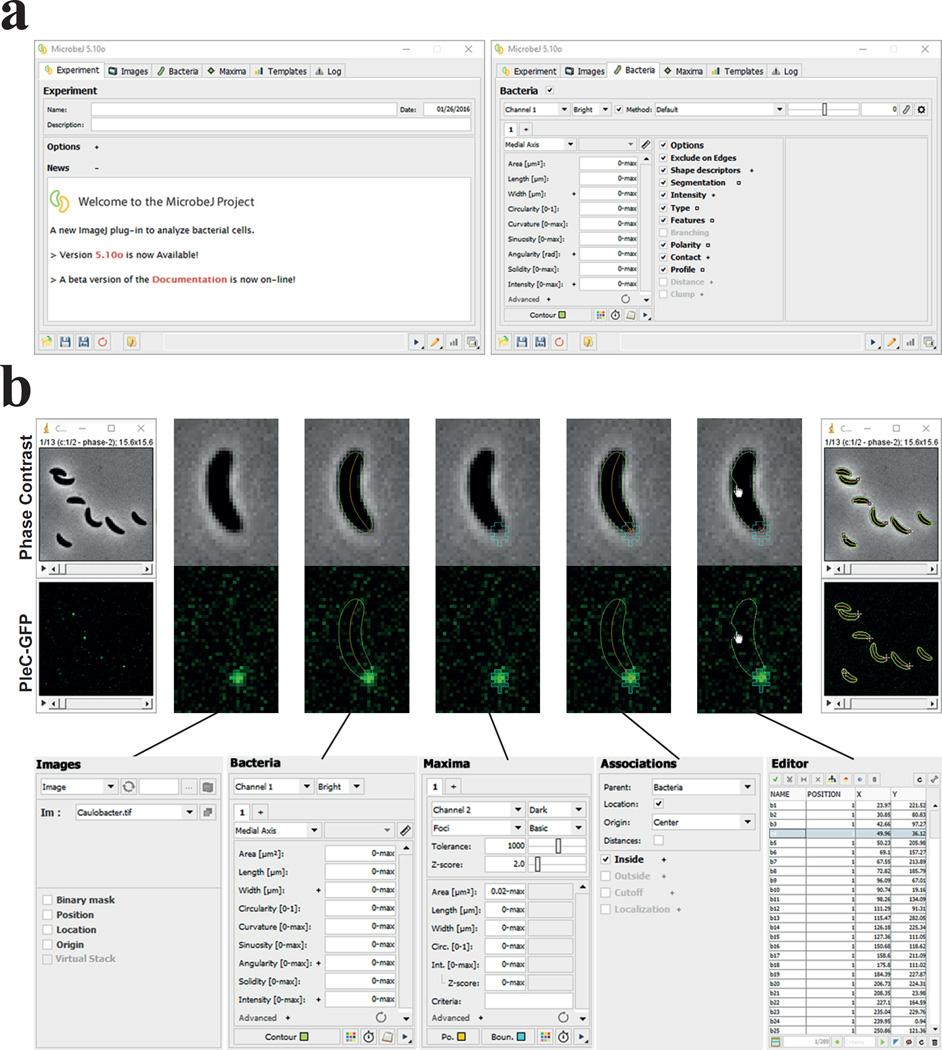Click the red reset icon in left MicrobeJ window
Viewport: 942px width, 1050px height.
[102, 341]
